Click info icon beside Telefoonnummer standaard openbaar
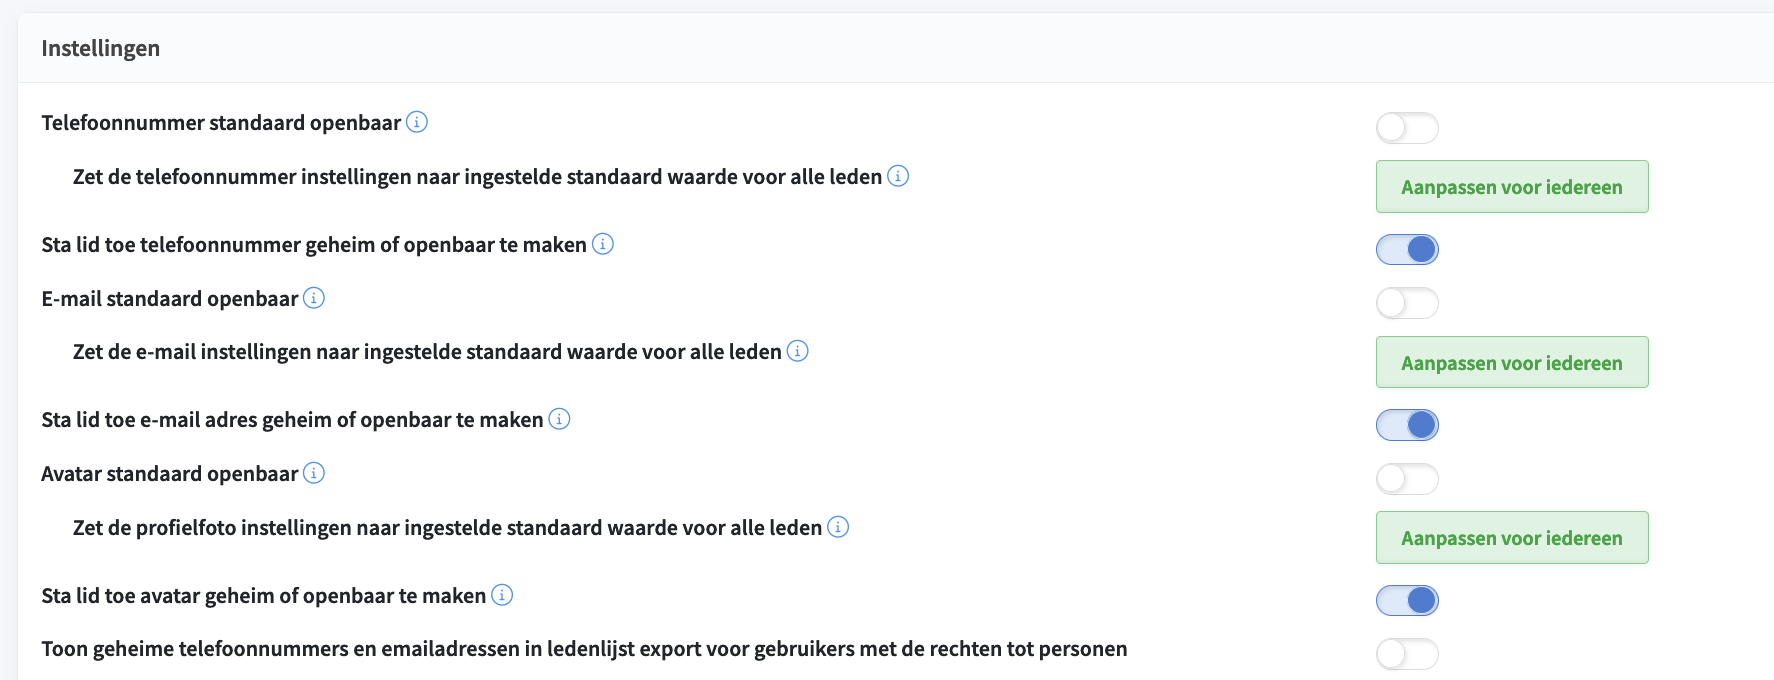Viewport: 1774px width, 680px height. [417, 122]
